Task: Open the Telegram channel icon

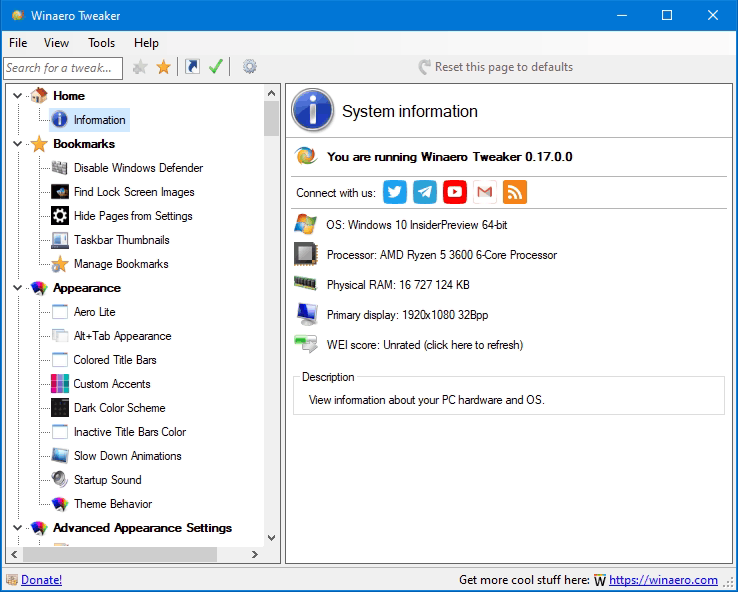Action: pyautogui.click(x=425, y=192)
